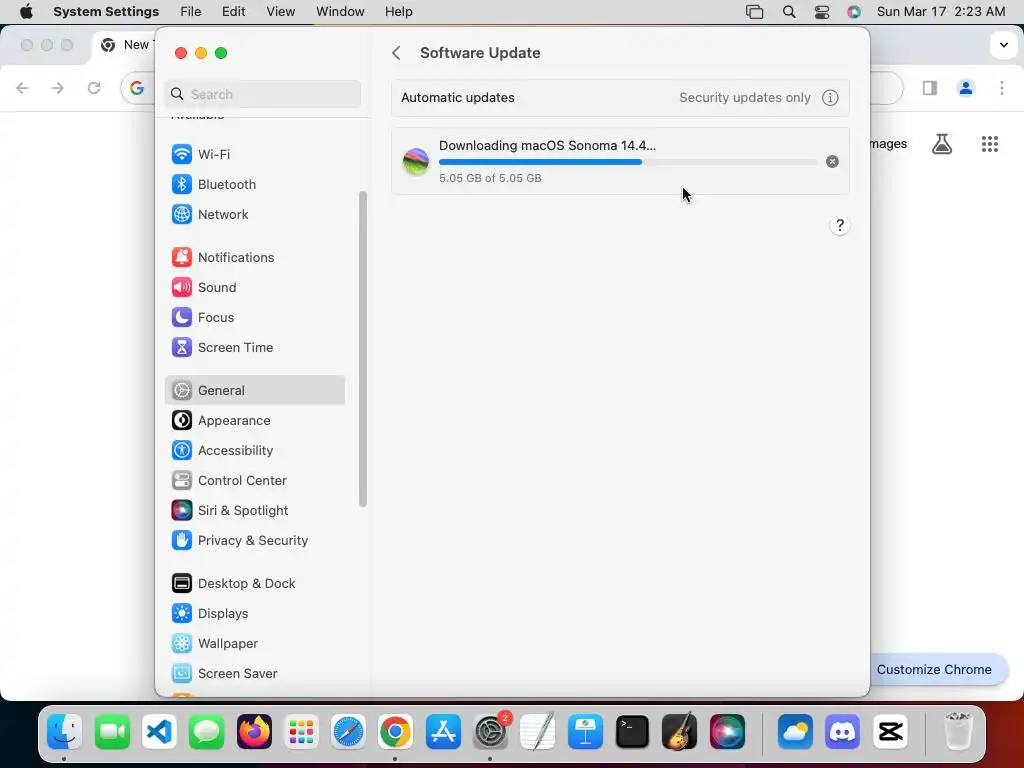This screenshot has width=1024, height=768.
Task: Select Desktop & Dock in the sidebar
Action: pos(255,584)
